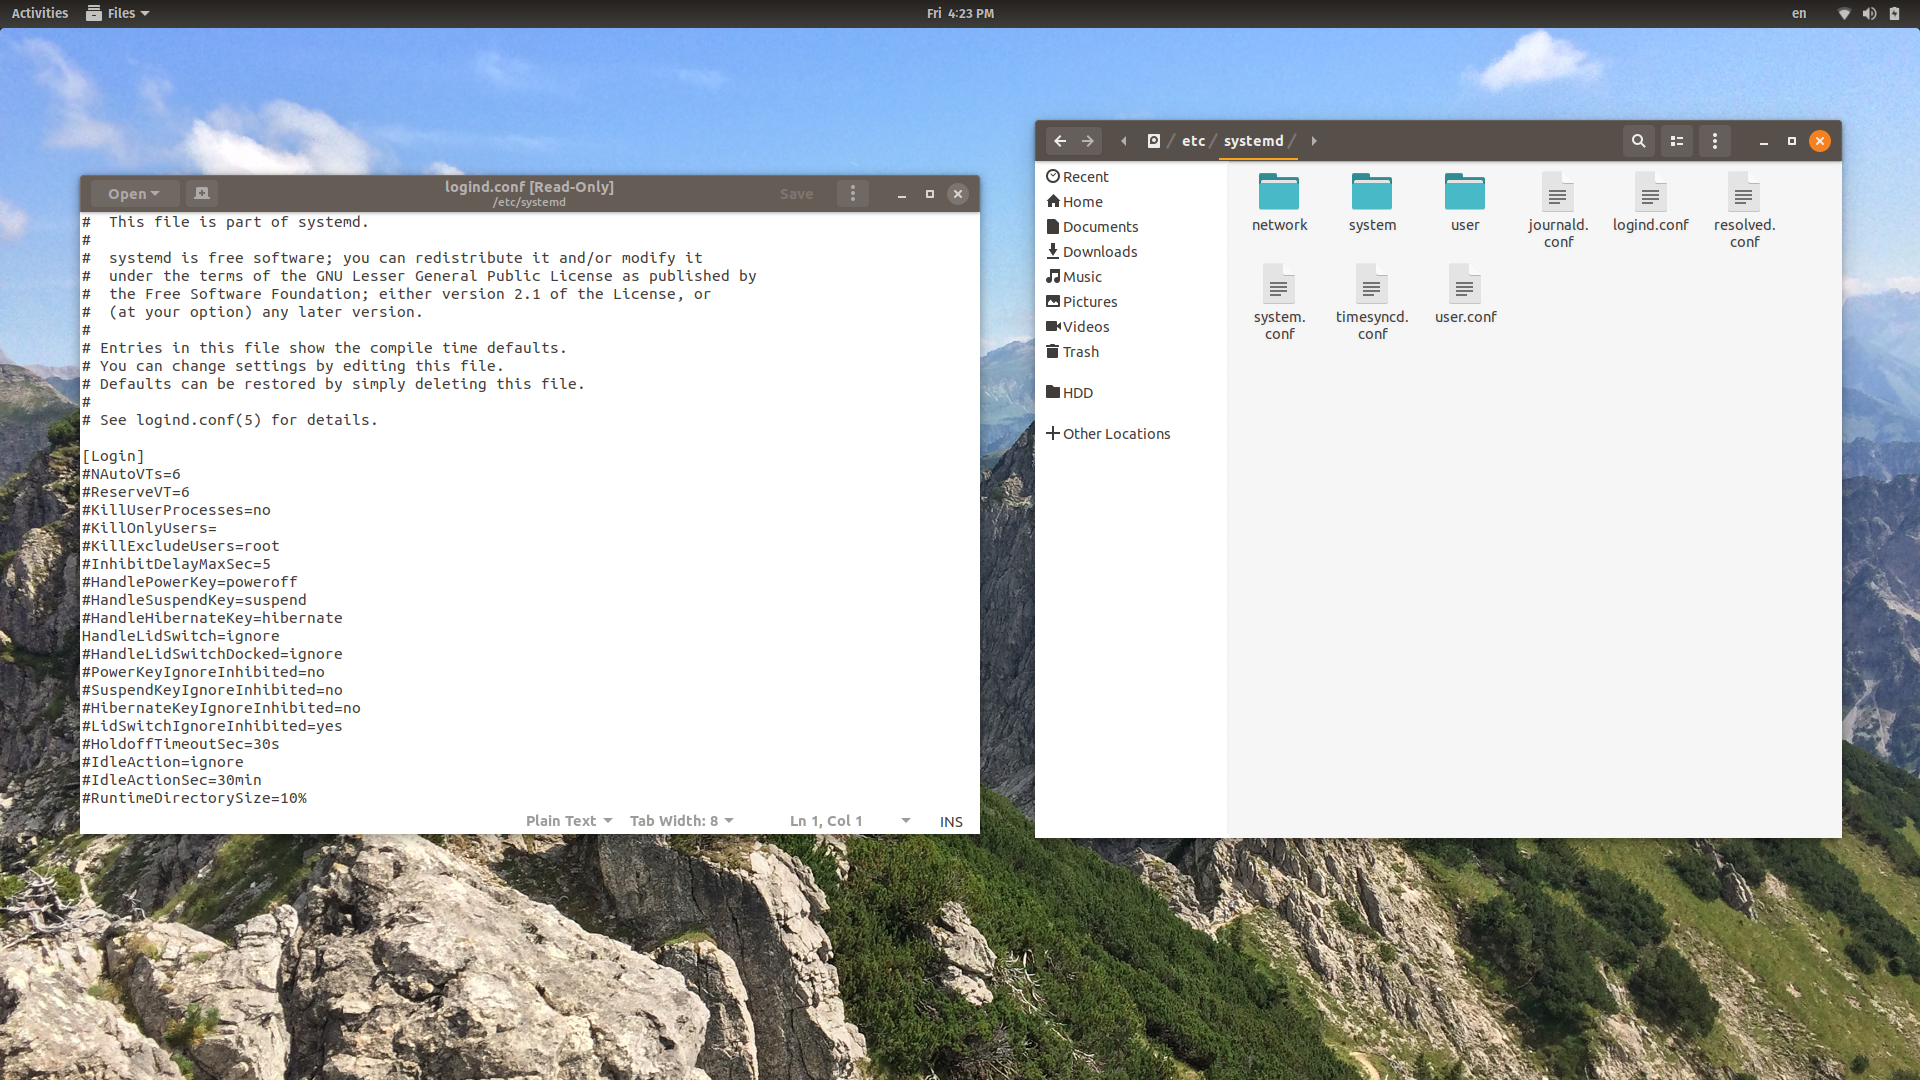
Task: Click the search icon in Files
Action: click(x=1638, y=141)
